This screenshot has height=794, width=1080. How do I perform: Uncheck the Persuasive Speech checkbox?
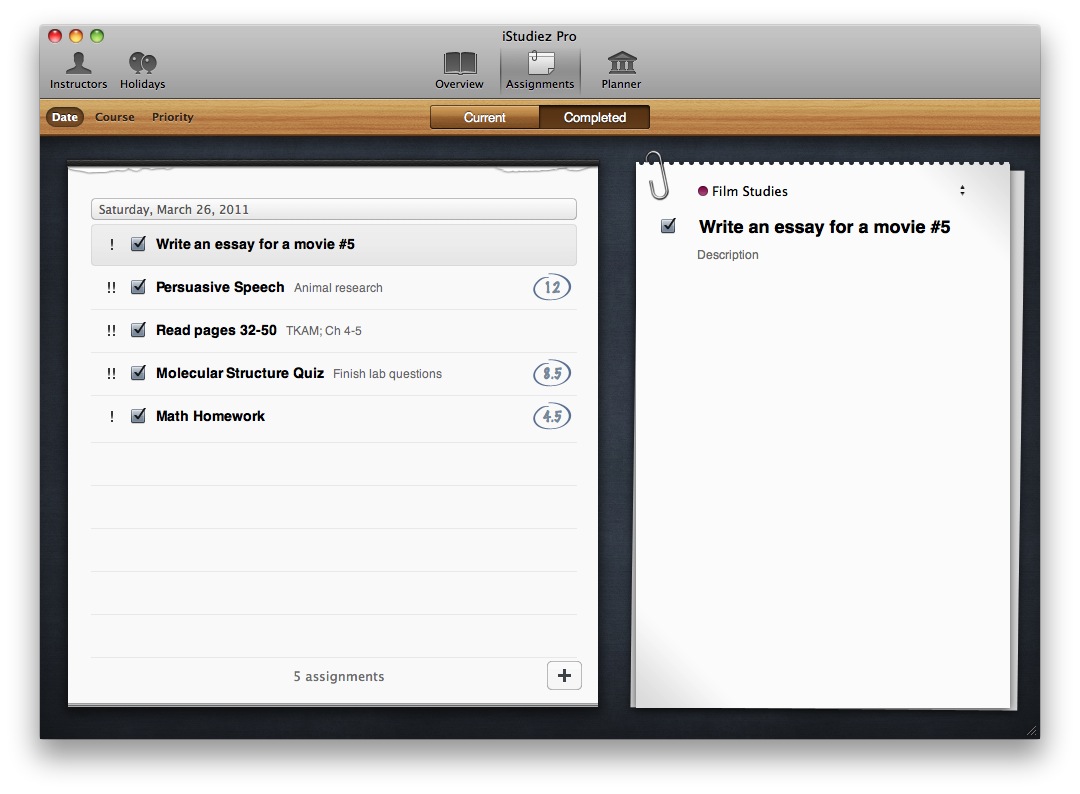(139, 287)
